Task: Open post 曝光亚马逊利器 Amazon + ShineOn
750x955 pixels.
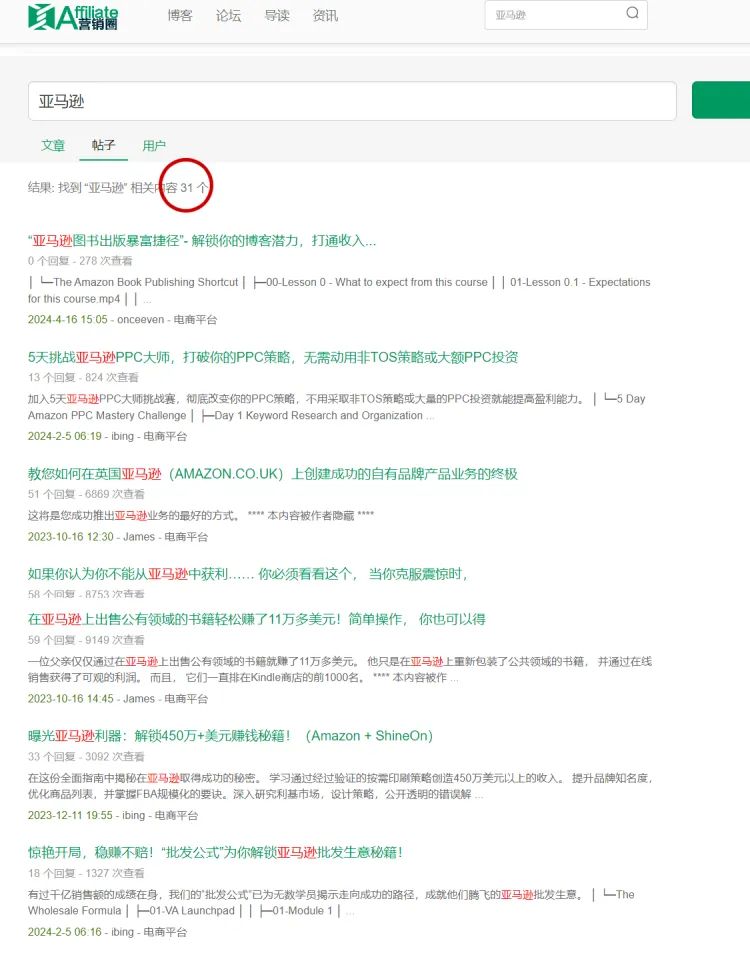Action: click(230, 736)
